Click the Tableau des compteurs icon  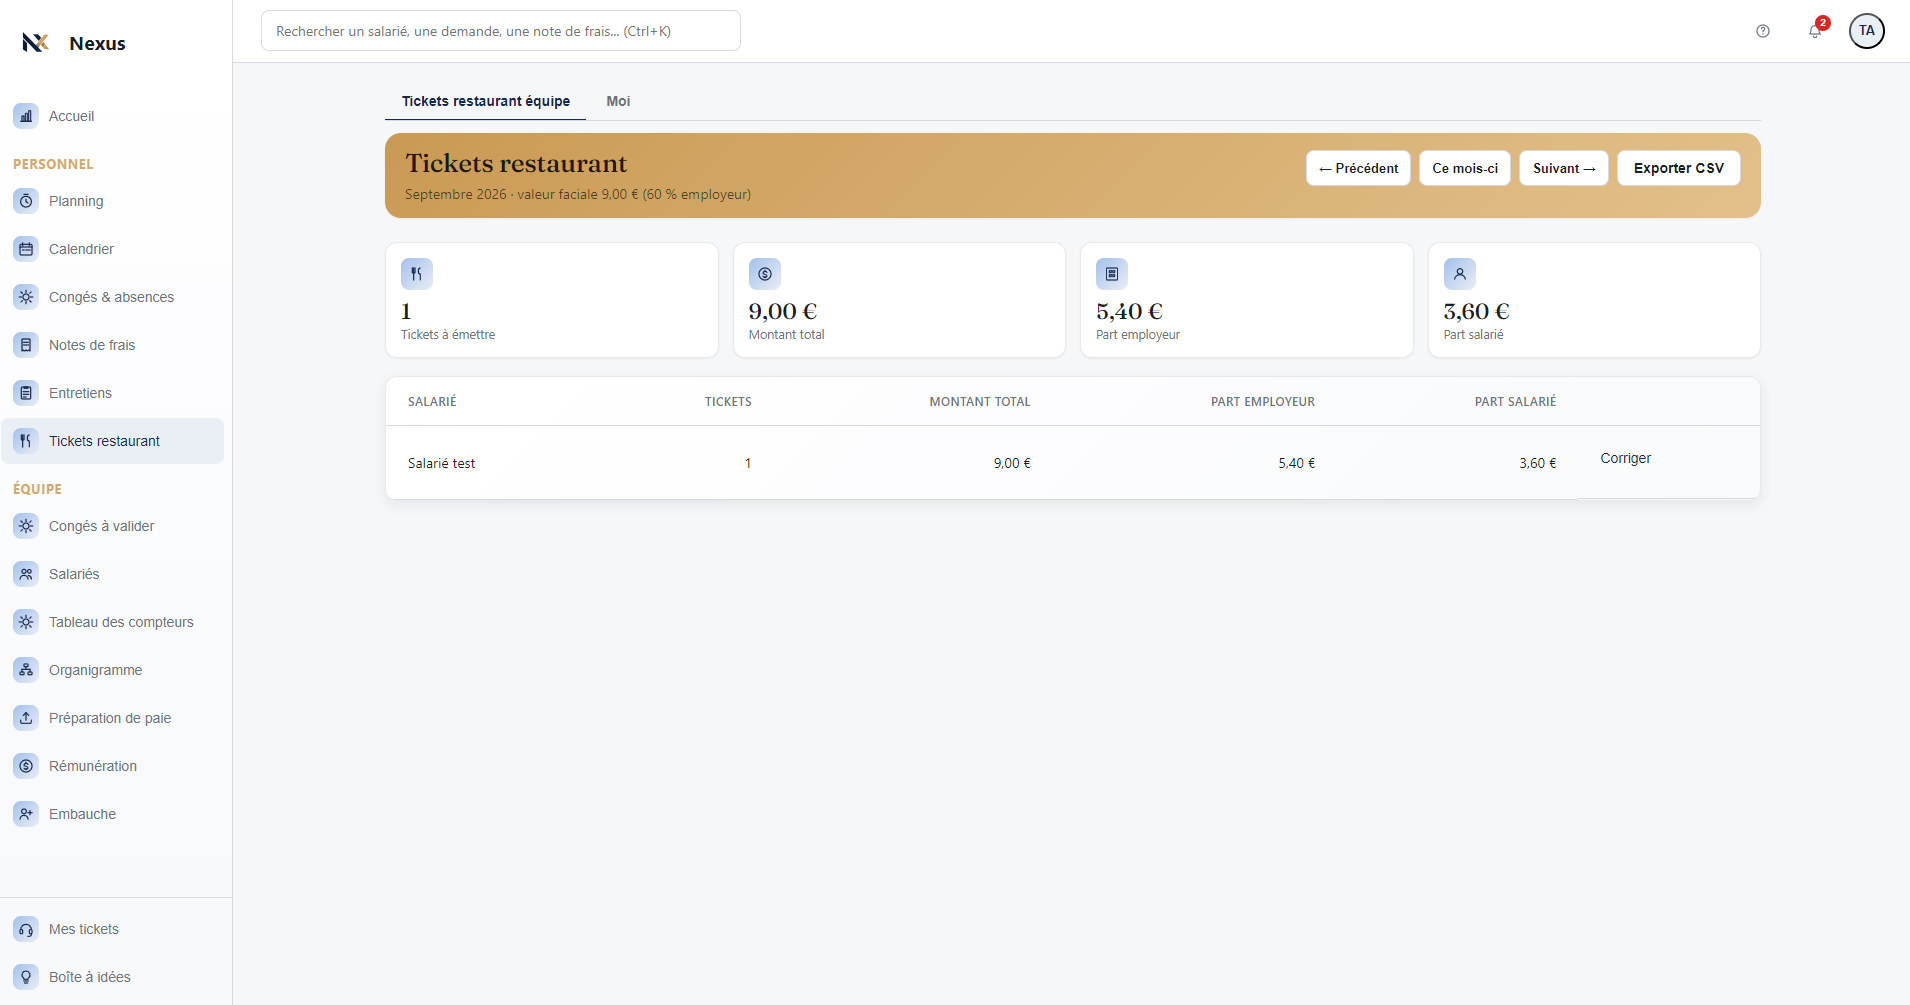pos(26,622)
